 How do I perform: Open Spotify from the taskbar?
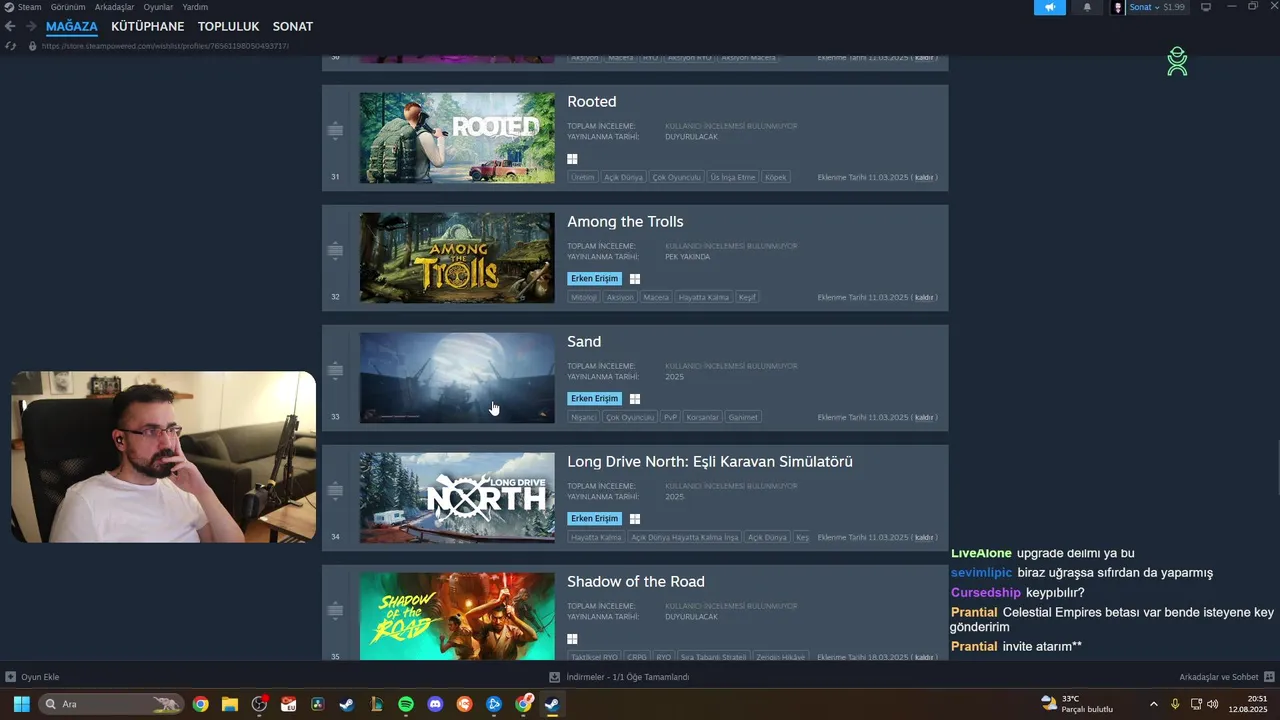(x=406, y=704)
